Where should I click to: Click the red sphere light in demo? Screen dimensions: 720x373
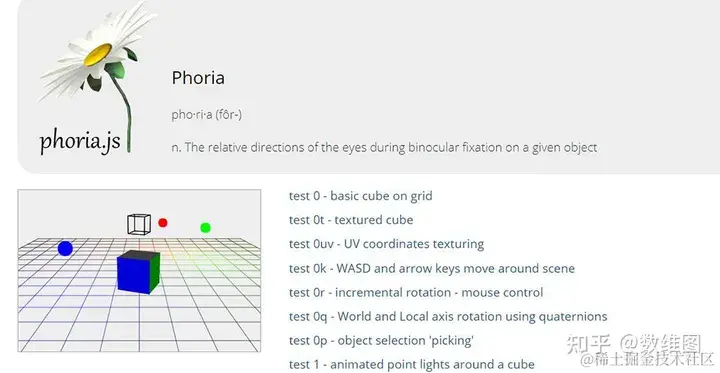click(x=163, y=223)
